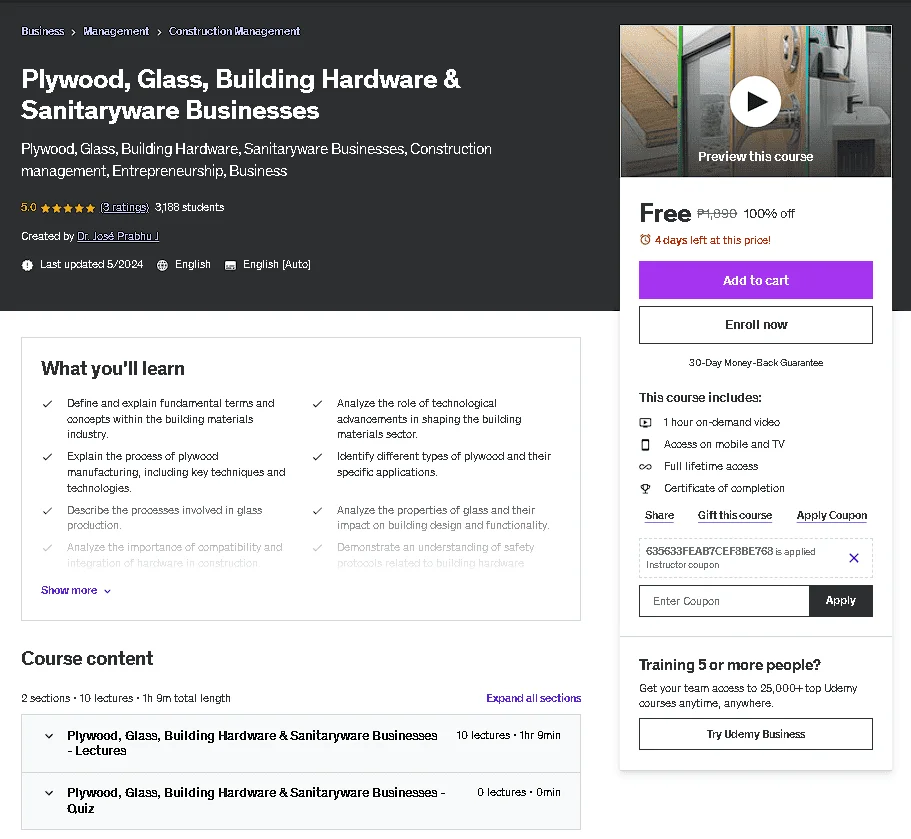Screen dimensions: 911x839
Task: Click the on-demand video icon in course includes
Action: [645, 422]
